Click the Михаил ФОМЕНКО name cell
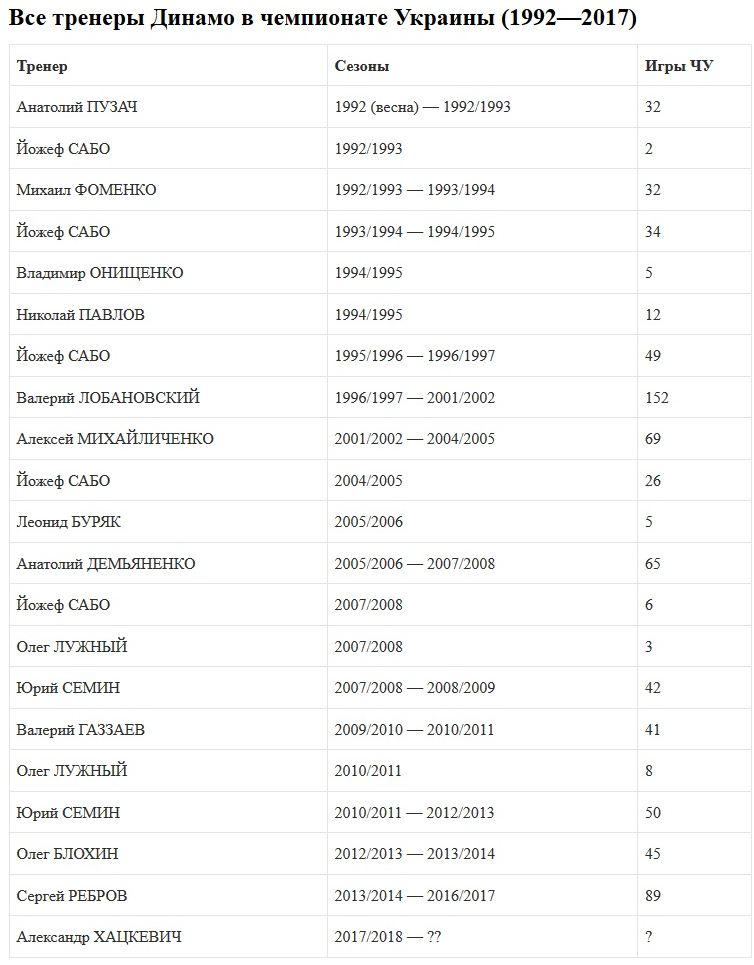The width and height of the screenshot is (754, 965). [x=86, y=190]
